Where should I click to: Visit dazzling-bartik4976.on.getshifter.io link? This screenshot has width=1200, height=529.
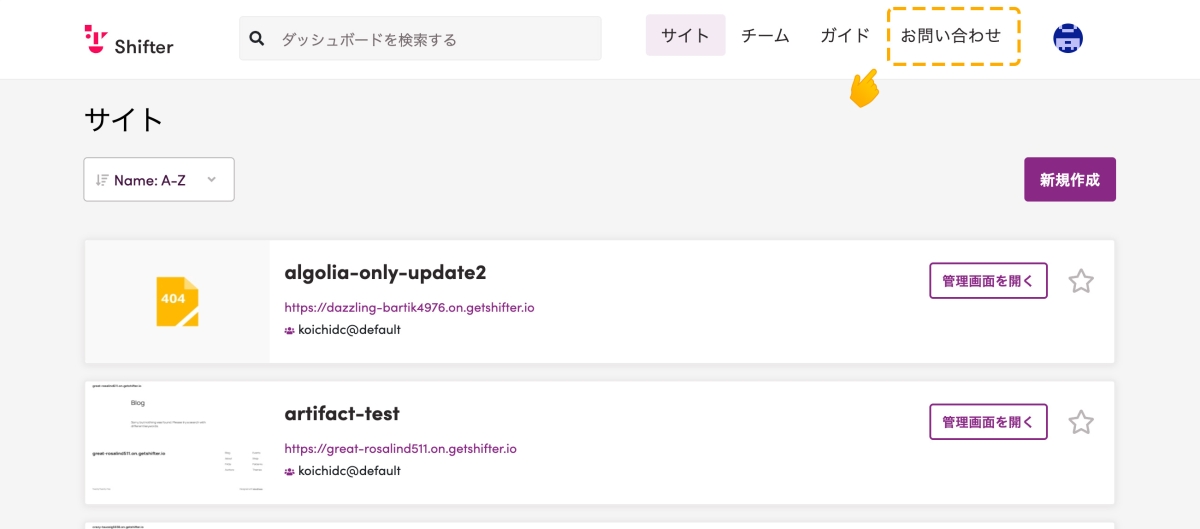(409, 307)
